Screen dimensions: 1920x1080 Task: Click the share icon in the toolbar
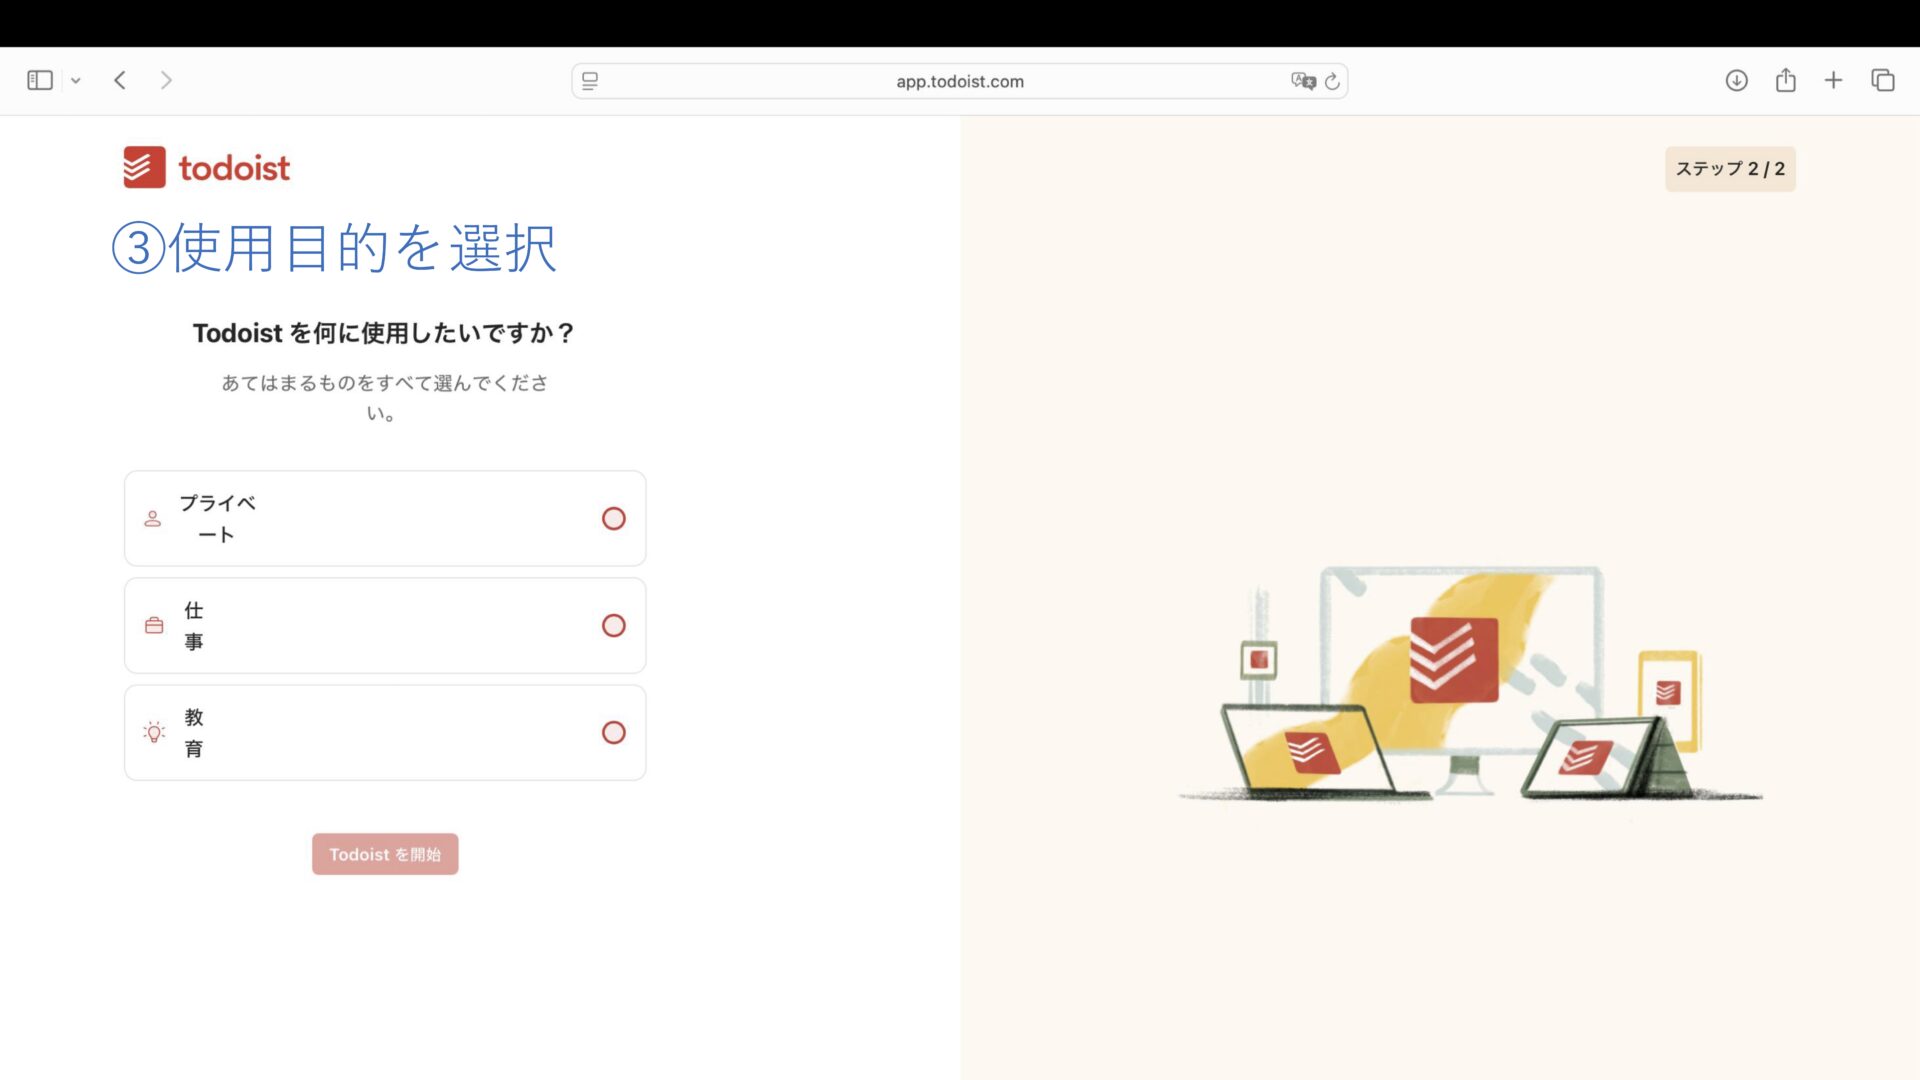[x=1786, y=80]
